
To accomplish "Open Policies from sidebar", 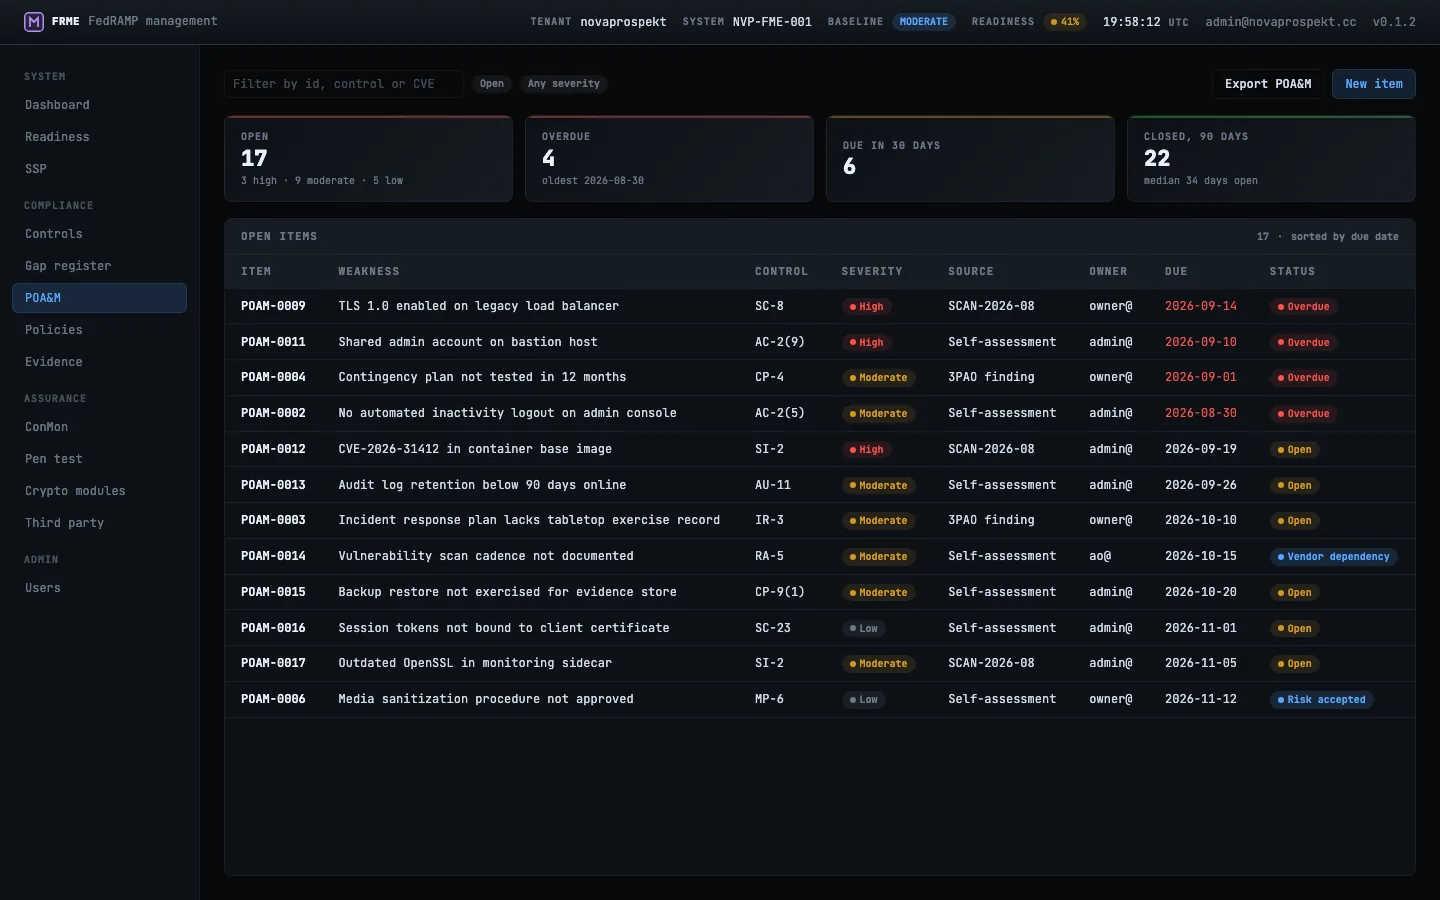I will tap(99, 330).
